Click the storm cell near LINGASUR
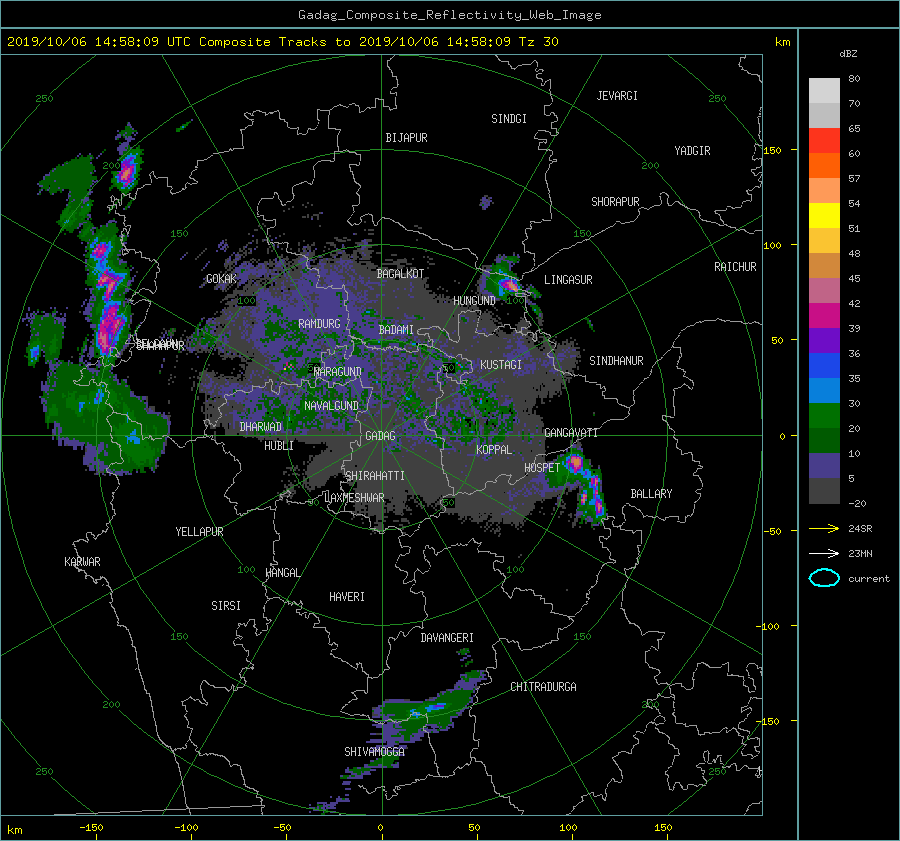 point(507,283)
